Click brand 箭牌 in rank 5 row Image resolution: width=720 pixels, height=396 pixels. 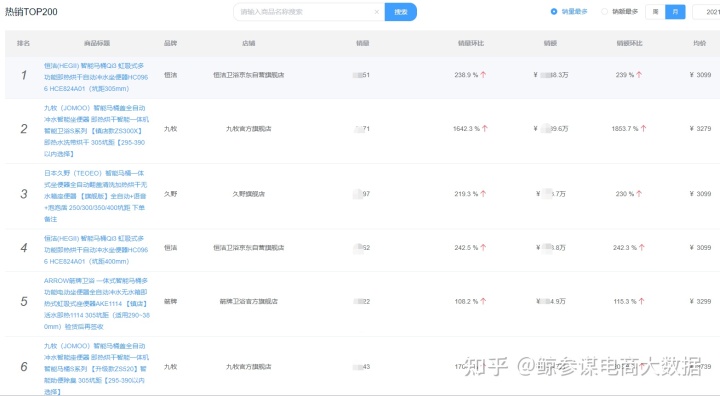[170, 302]
